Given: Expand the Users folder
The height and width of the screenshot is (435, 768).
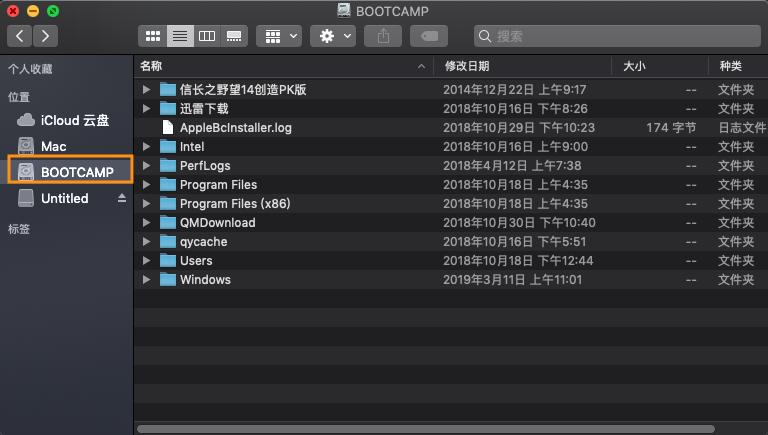Looking at the screenshot, I should coord(146,260).
